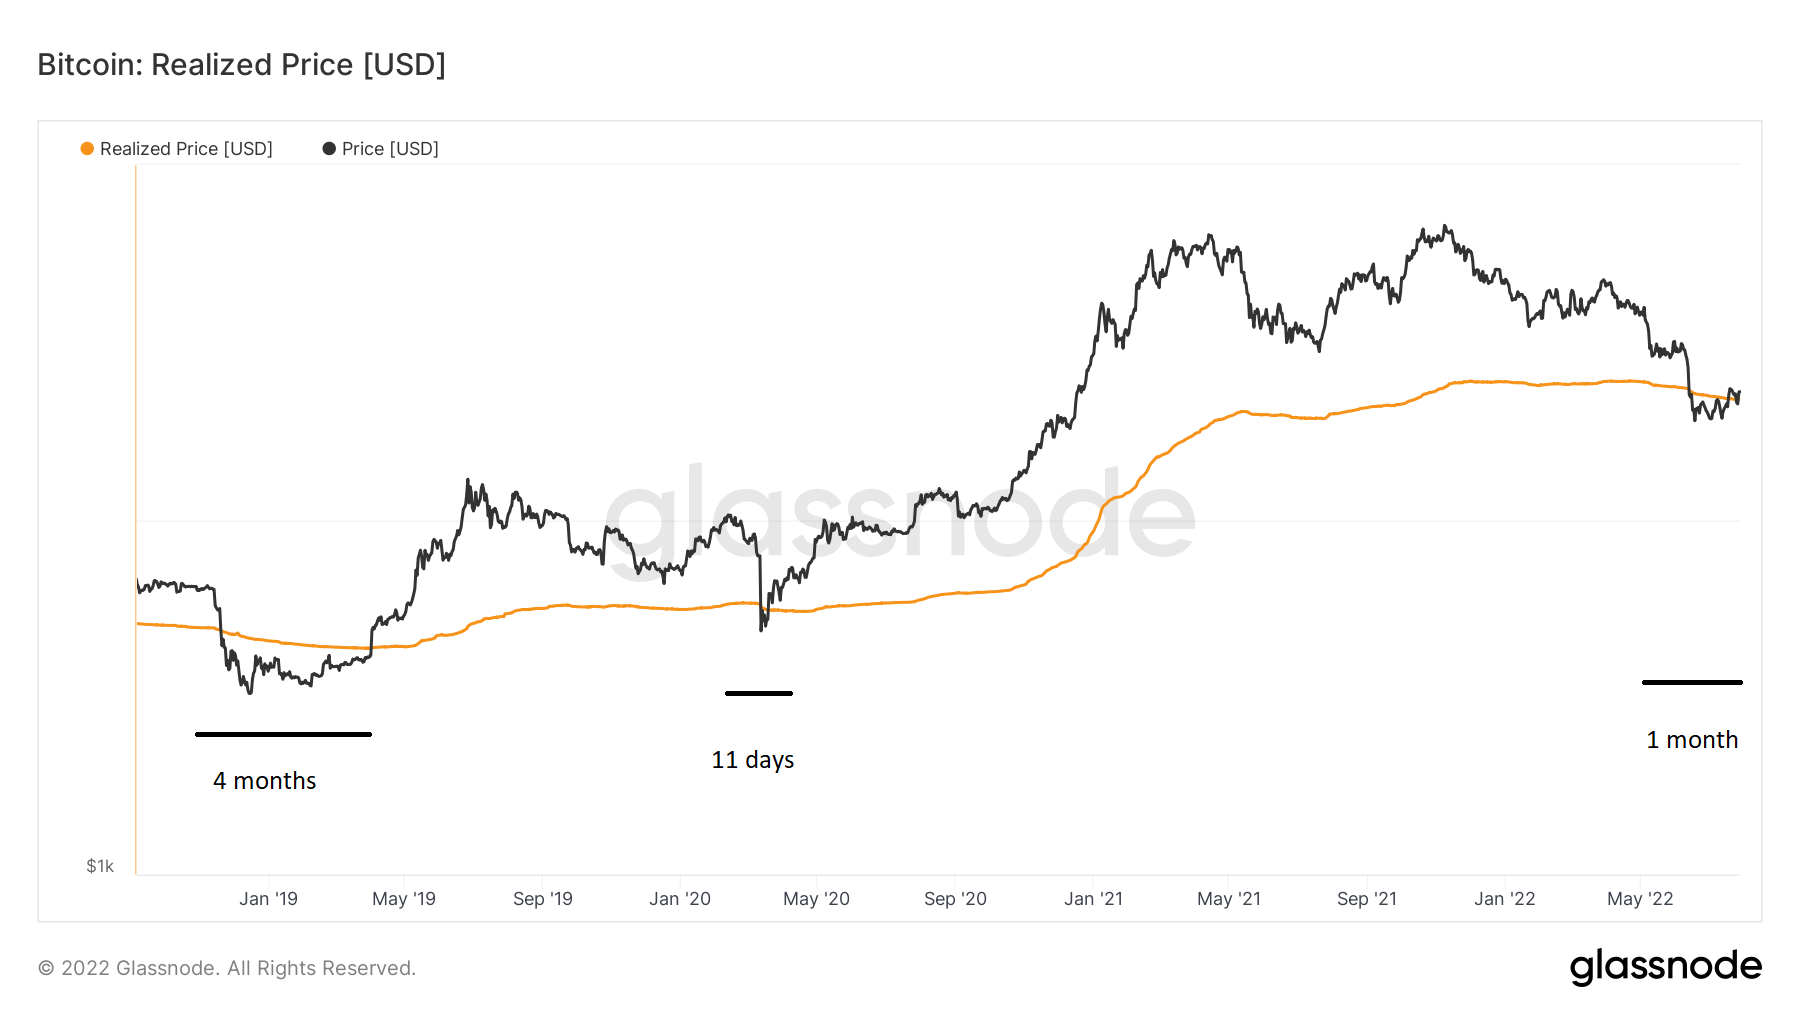The image size is (1800, 1013).
Task: Toggle the Price [USD] legend label
Action: point(390,149)
